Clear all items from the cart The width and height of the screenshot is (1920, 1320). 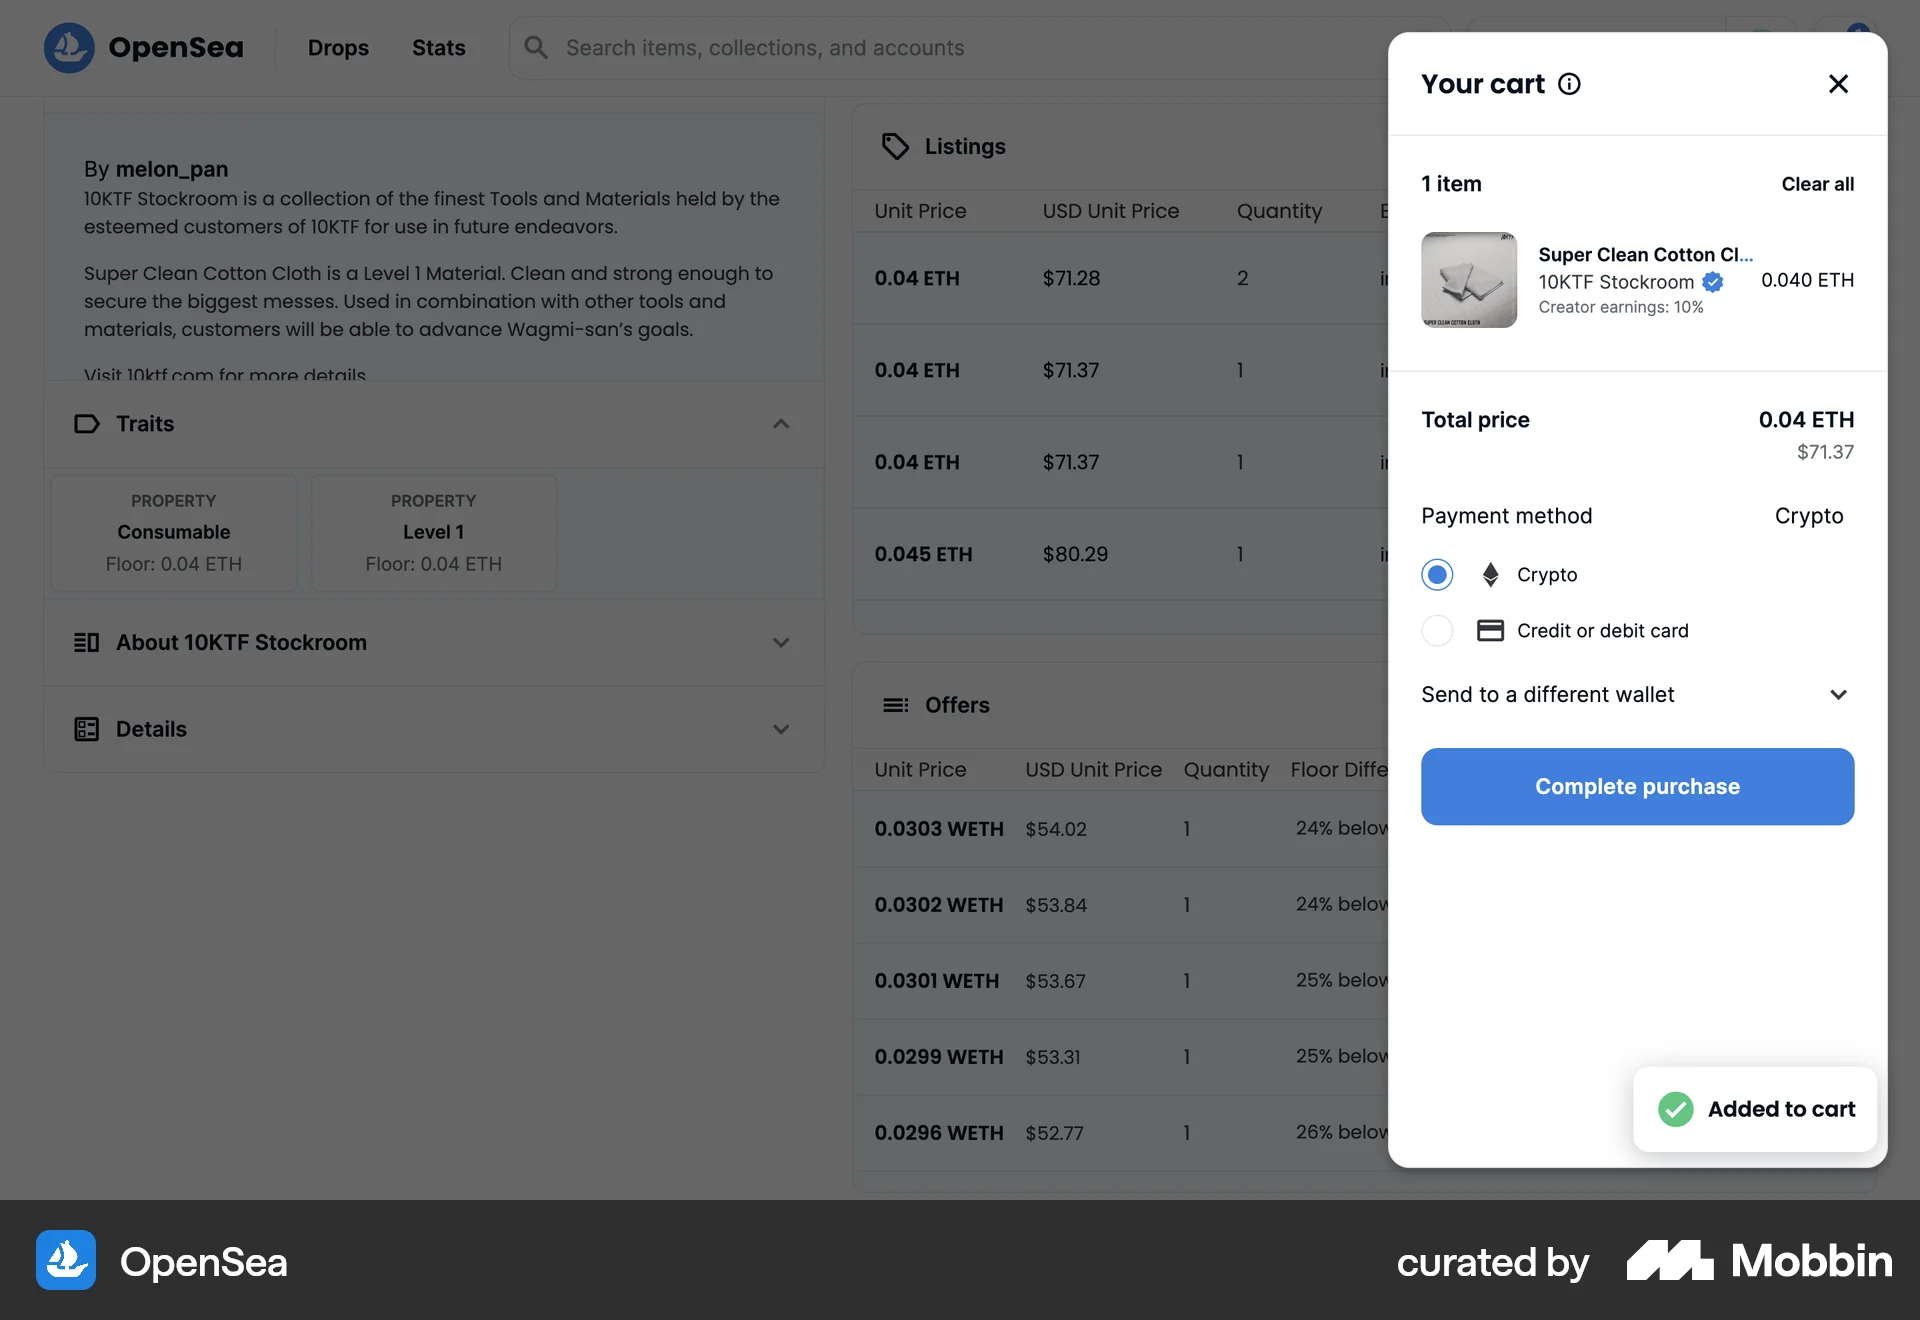[x=1817, y=184]
